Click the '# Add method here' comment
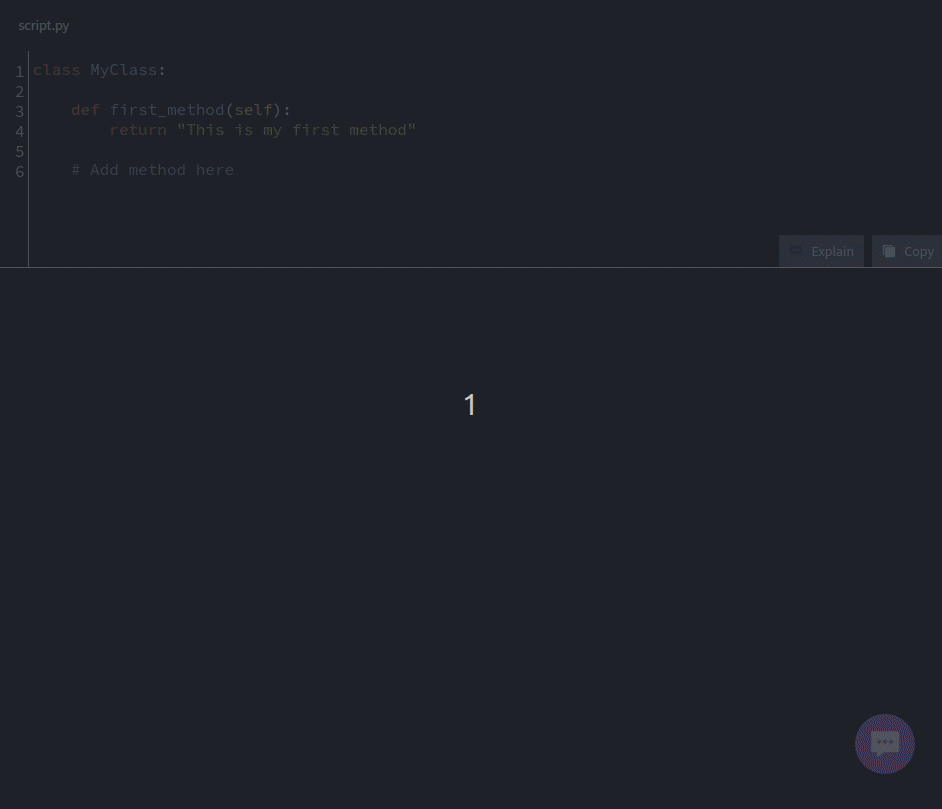This screenshot has width=942, height=809. point(152,170)
